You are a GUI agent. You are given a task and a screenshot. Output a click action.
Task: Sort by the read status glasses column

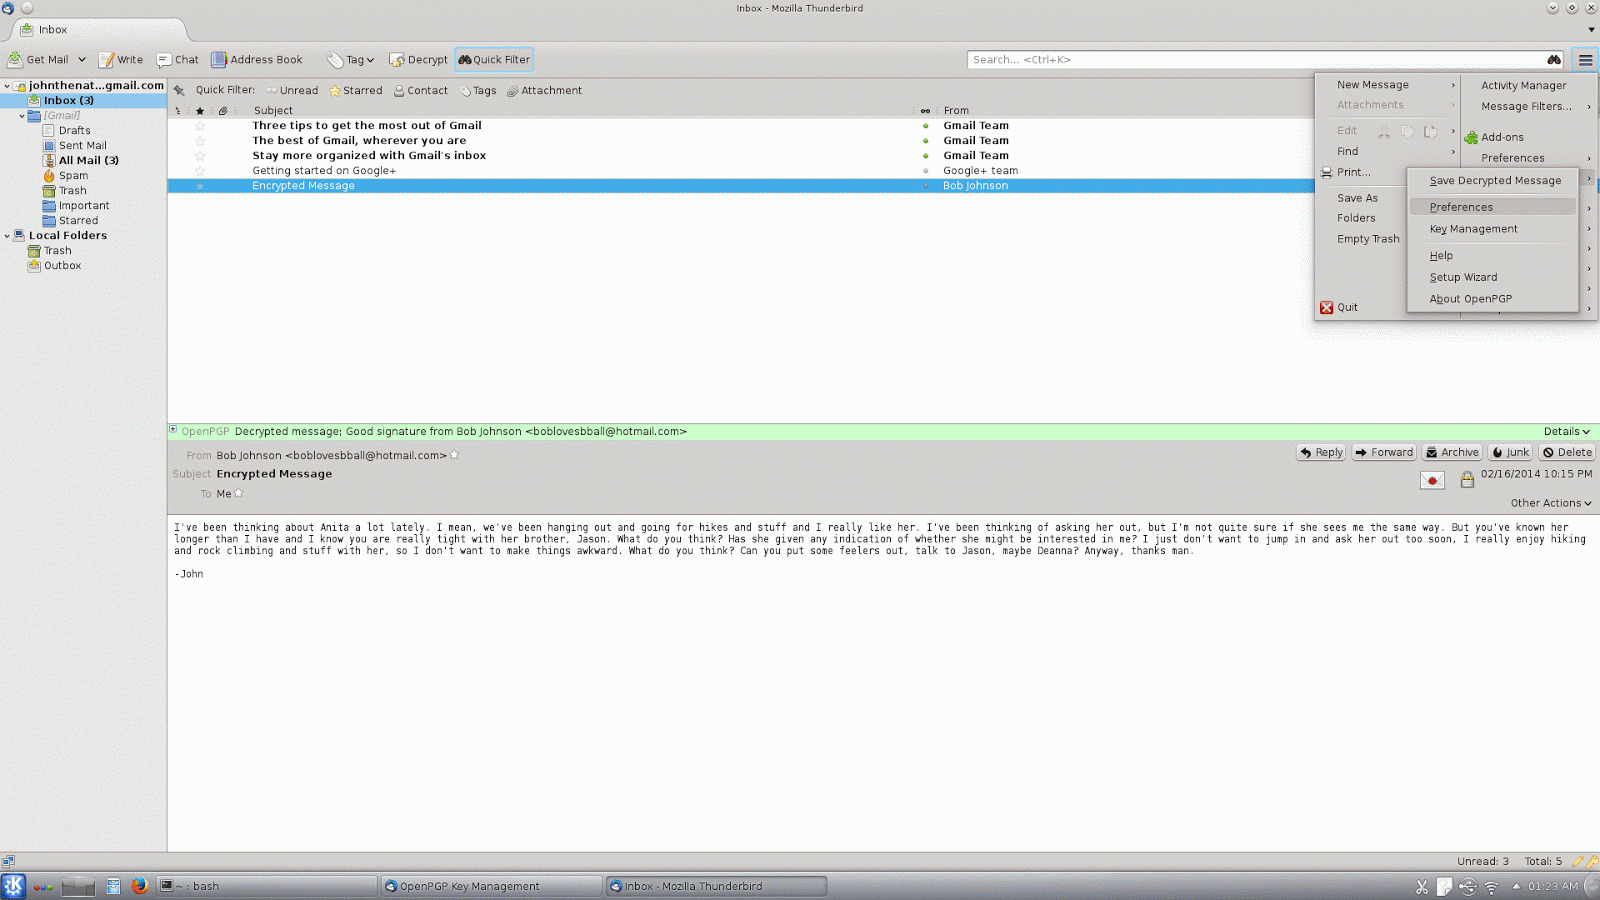(x=925, y=111)
